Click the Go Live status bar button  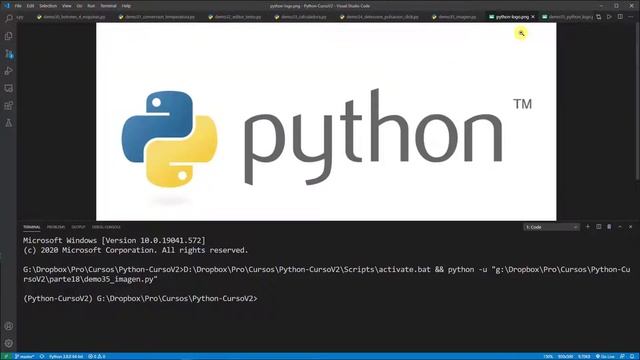(605, 356)
